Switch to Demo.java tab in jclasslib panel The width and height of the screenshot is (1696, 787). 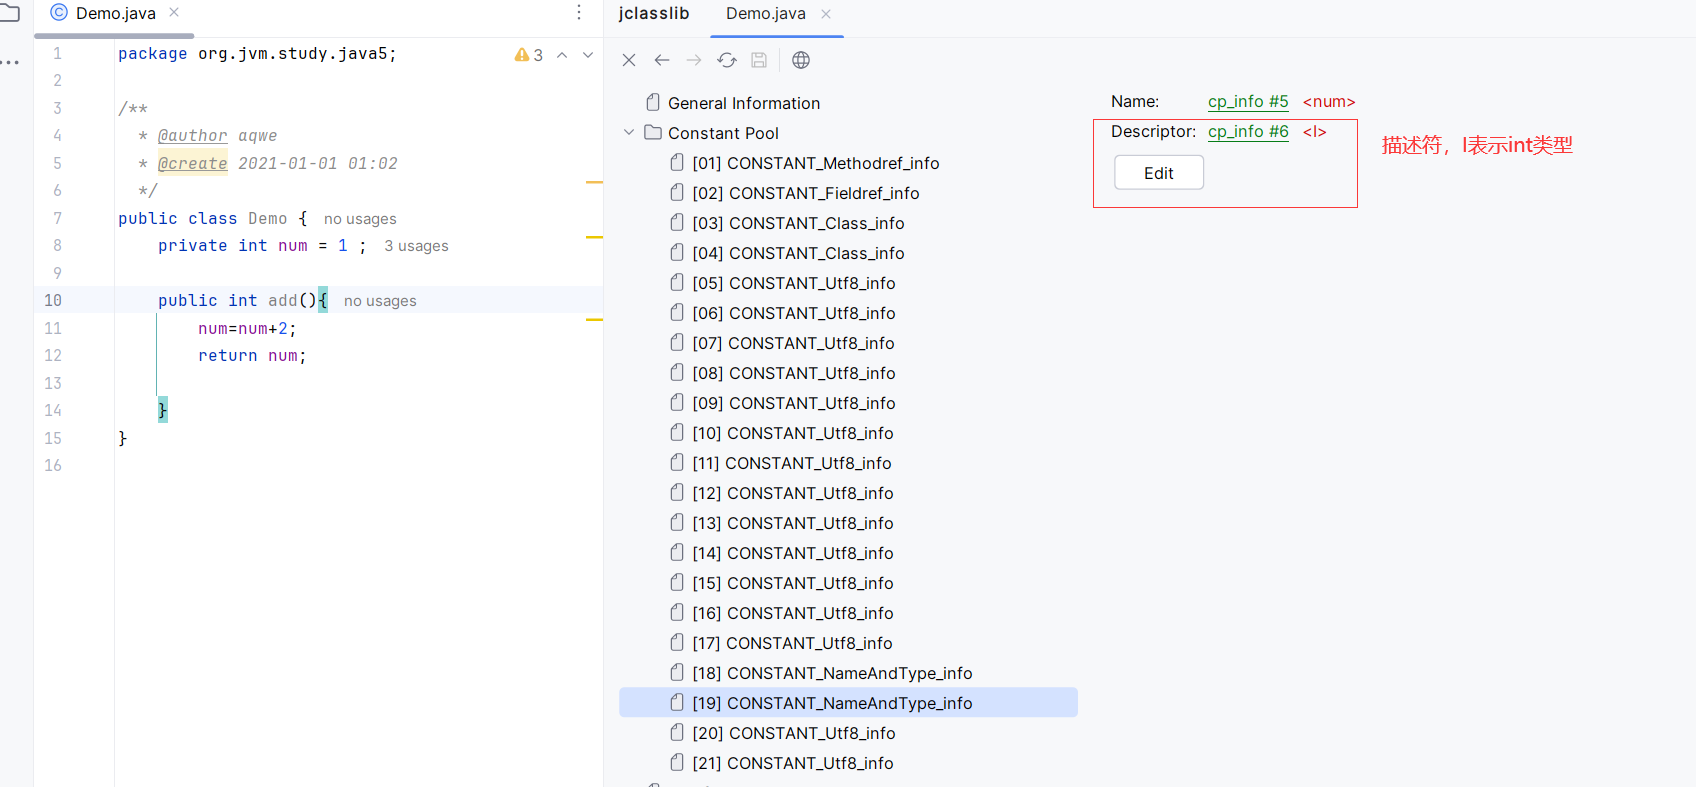(x=766, y=14)
